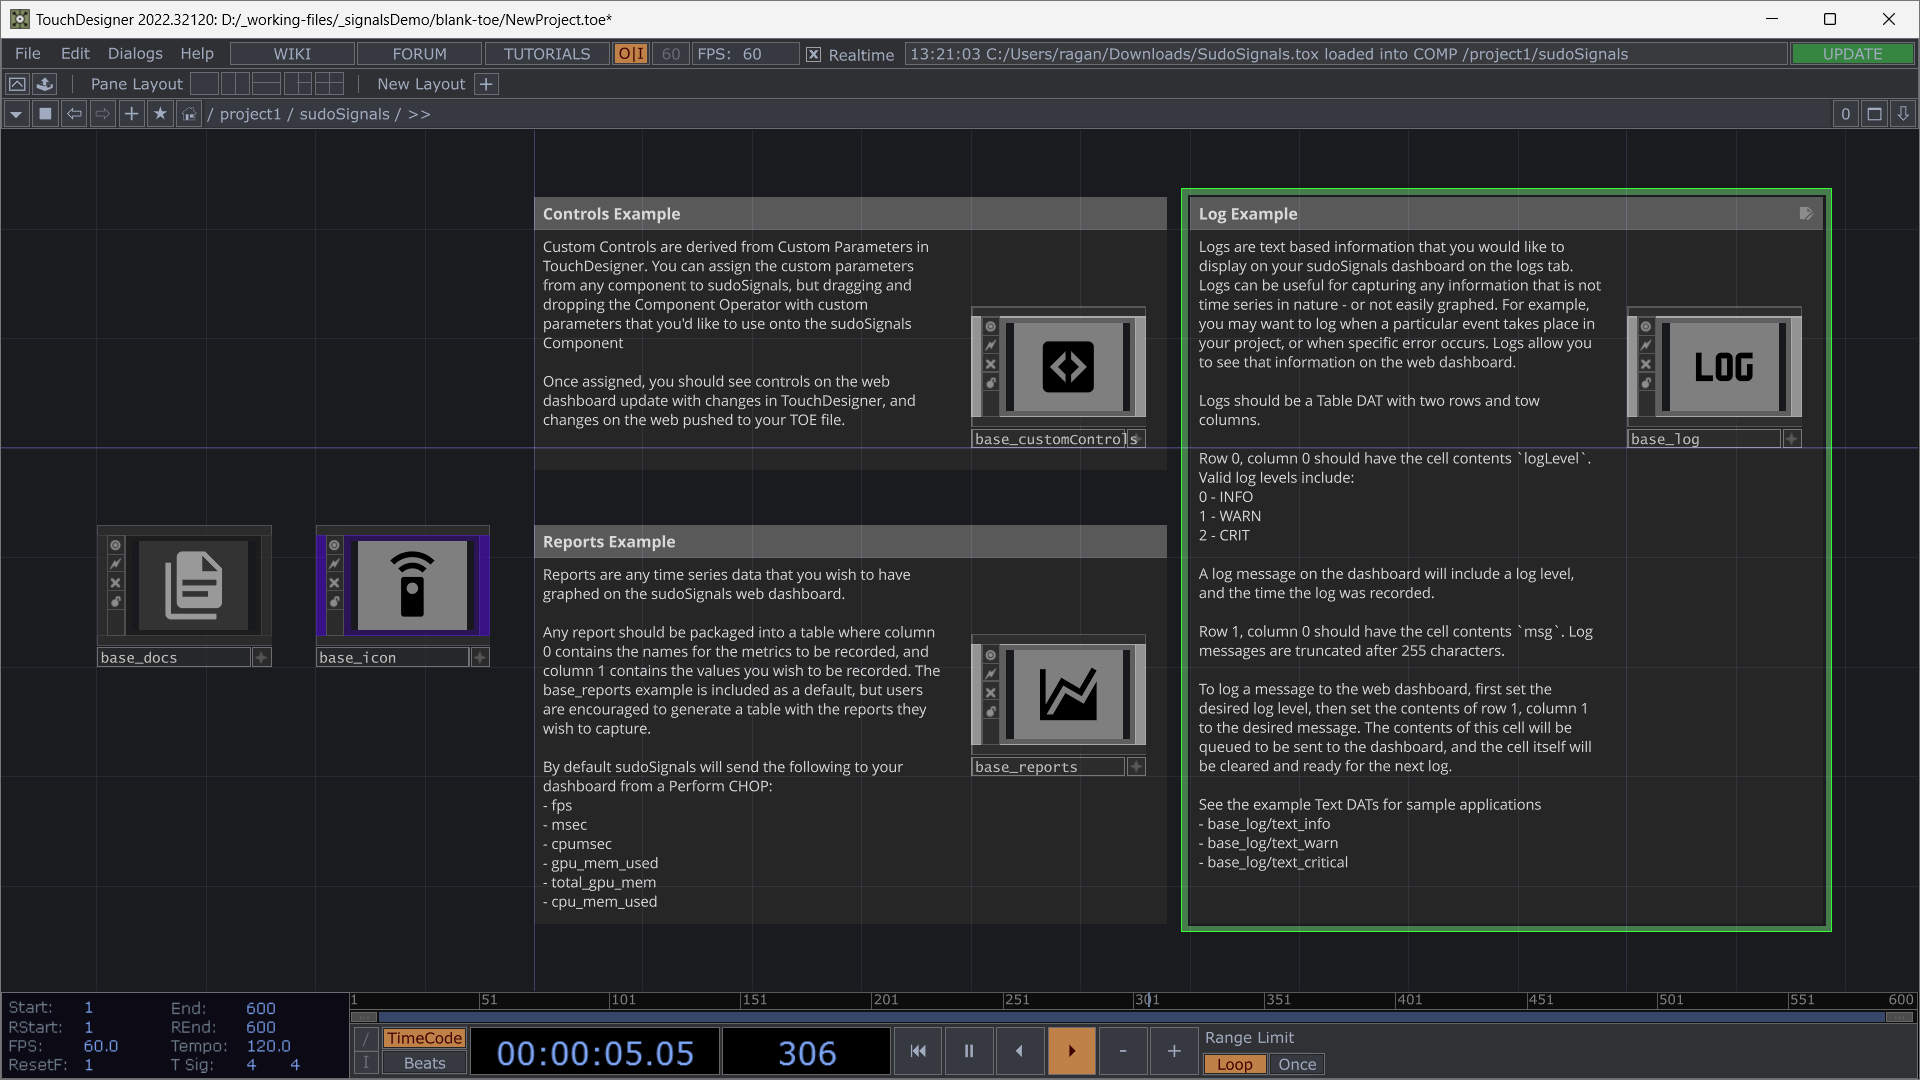Jump to home network icon
Viewport: 1920px width, 1080px height.
(x=189, y=114)
